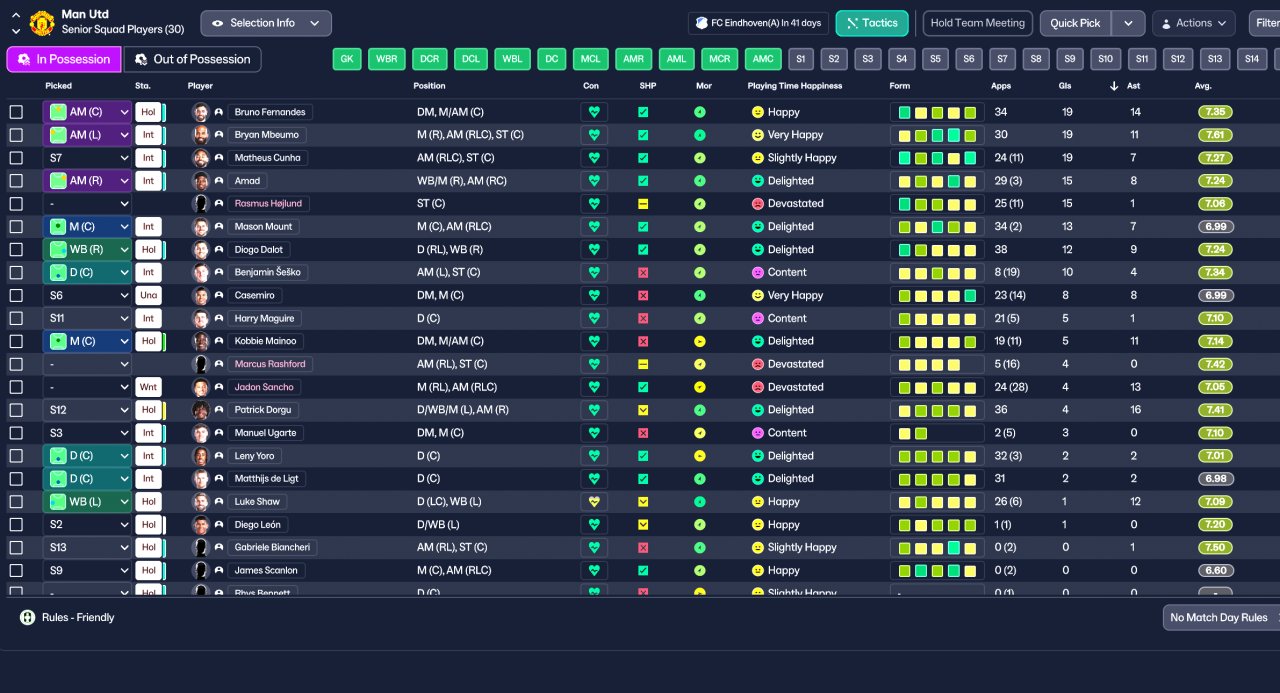Screen dimensions: 1280x693
Task: Select the S10 substitute slot
Action: tap(1105, 59)
